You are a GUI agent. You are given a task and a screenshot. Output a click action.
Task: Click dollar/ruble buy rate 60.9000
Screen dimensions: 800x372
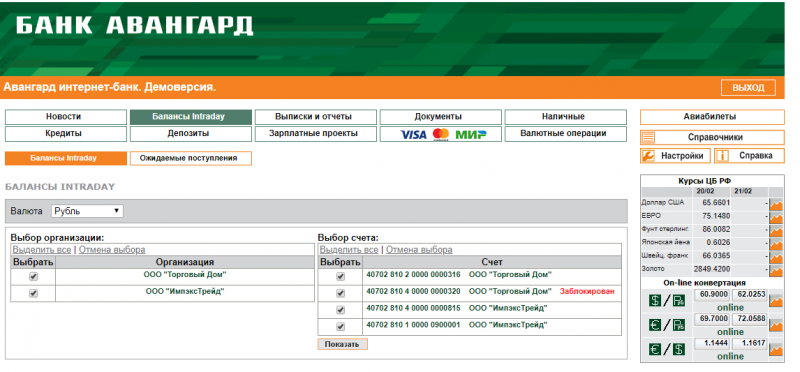[x=712, y=295]
